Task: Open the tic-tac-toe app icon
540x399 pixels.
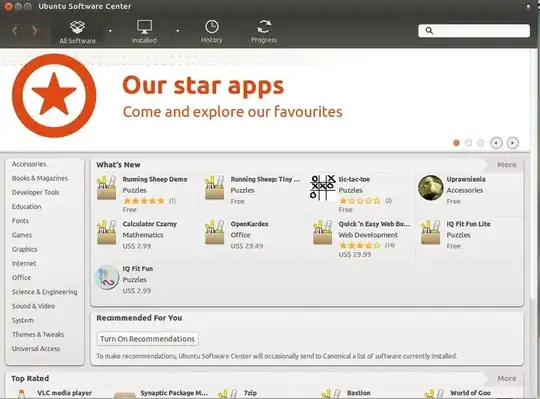Action: [323, 188]
